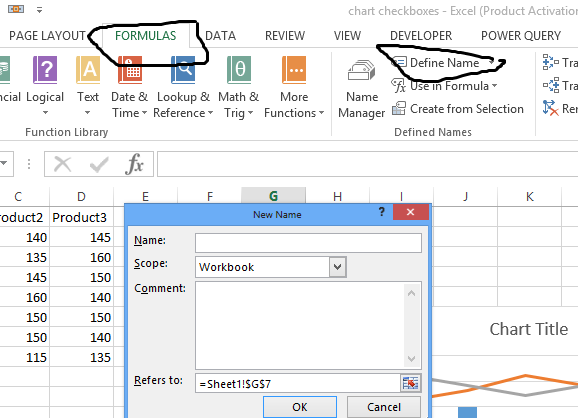Click the Use in Formula icon

(x=398, y=86)
